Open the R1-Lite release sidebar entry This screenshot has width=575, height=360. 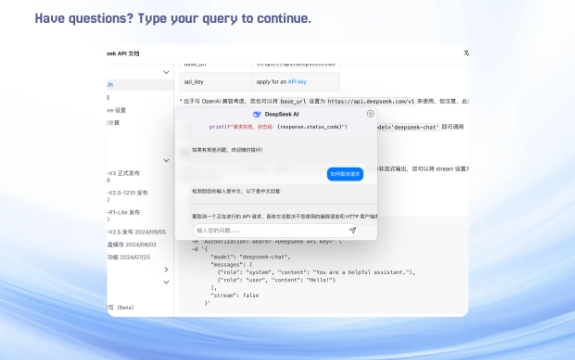(124, 212)
